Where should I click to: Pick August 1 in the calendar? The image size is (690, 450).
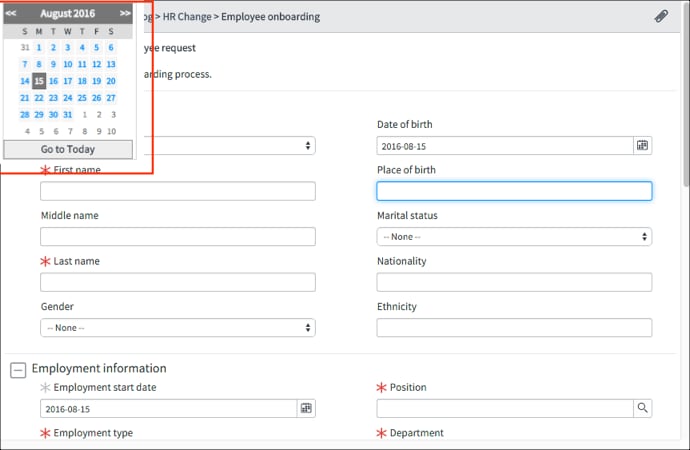39,48
